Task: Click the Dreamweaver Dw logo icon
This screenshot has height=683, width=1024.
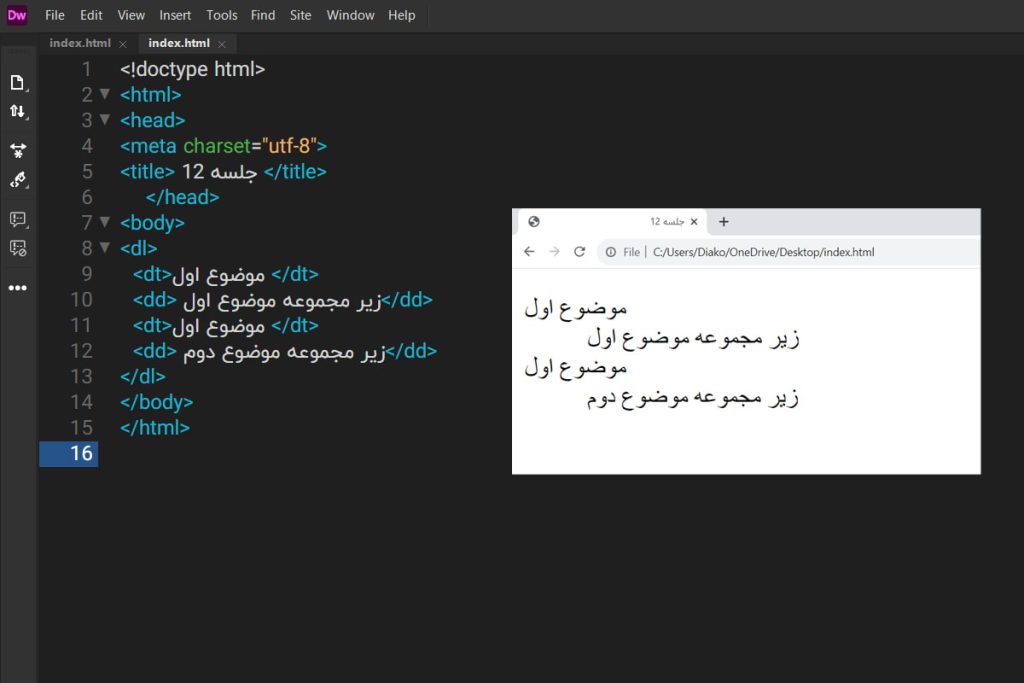Action: pos(17,15)
